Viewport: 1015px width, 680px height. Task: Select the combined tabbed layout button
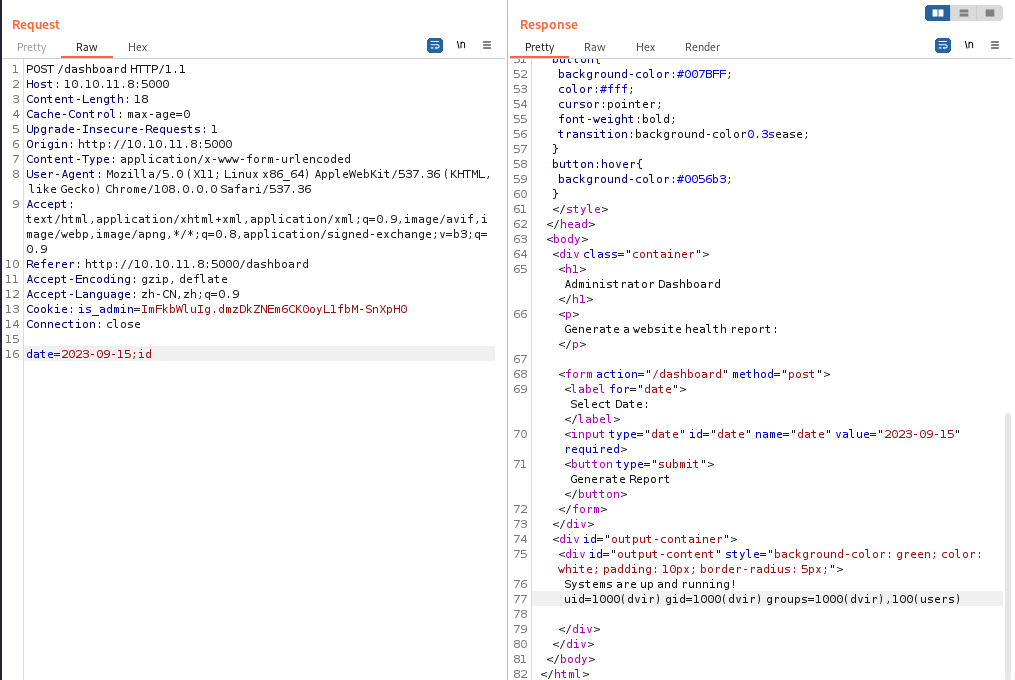pos(990,13)
